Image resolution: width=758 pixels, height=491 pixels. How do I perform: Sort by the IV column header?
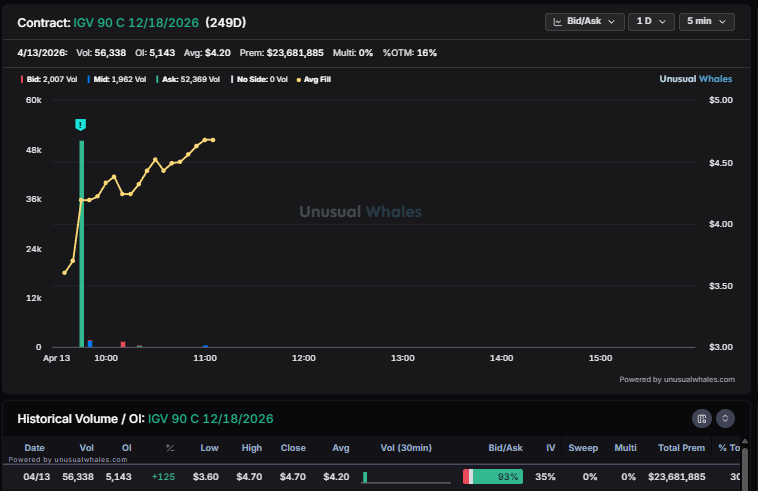(551, 448)
